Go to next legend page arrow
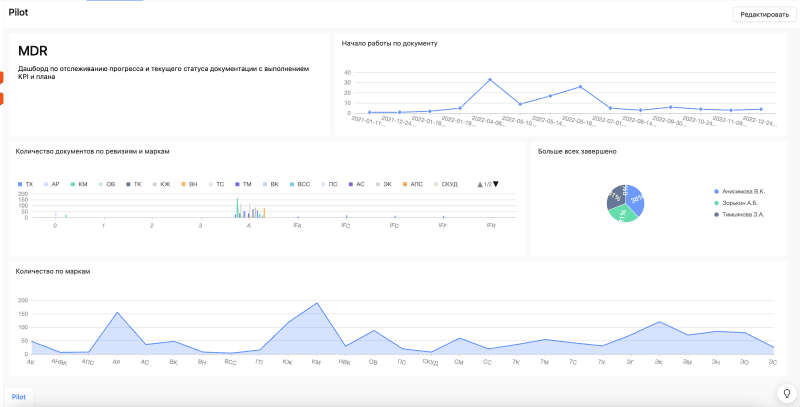800x407 pixels. click(495, 184)
